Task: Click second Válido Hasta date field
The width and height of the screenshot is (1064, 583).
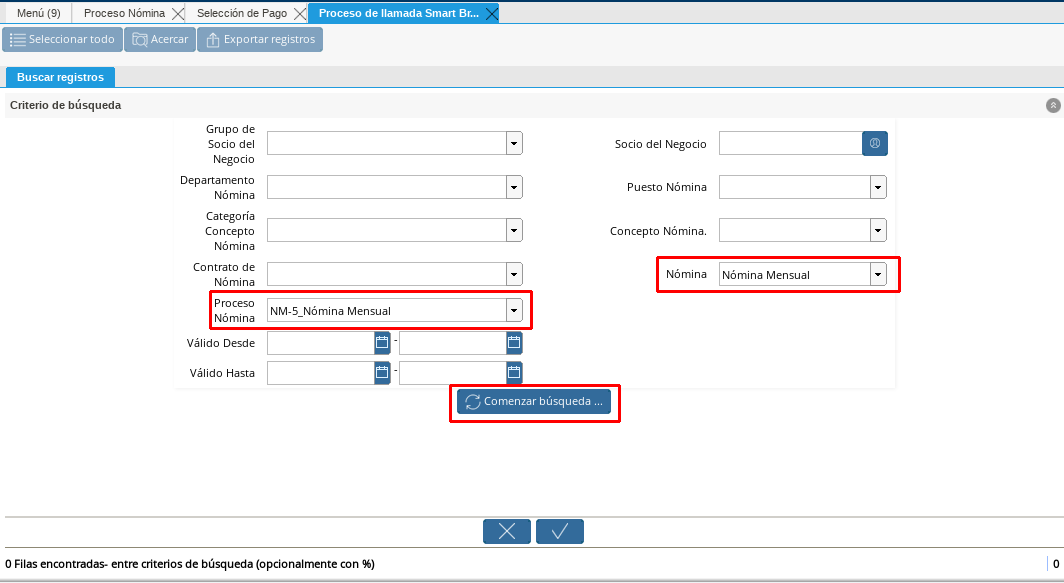Action: point(453,373)
